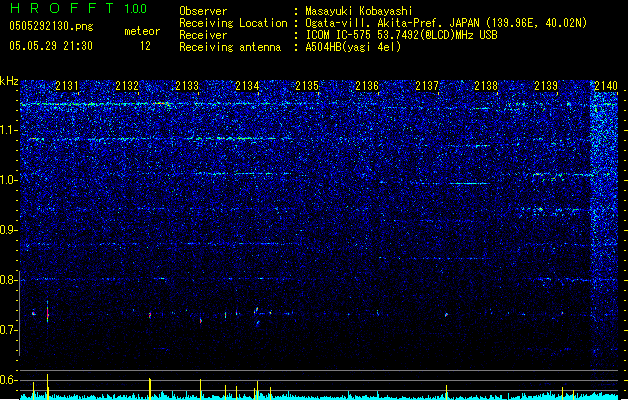Image resolution: width=629 pixels, height=400 pixels.
Task: Click the 2131 time marker
Action: [x=67, y=86]
